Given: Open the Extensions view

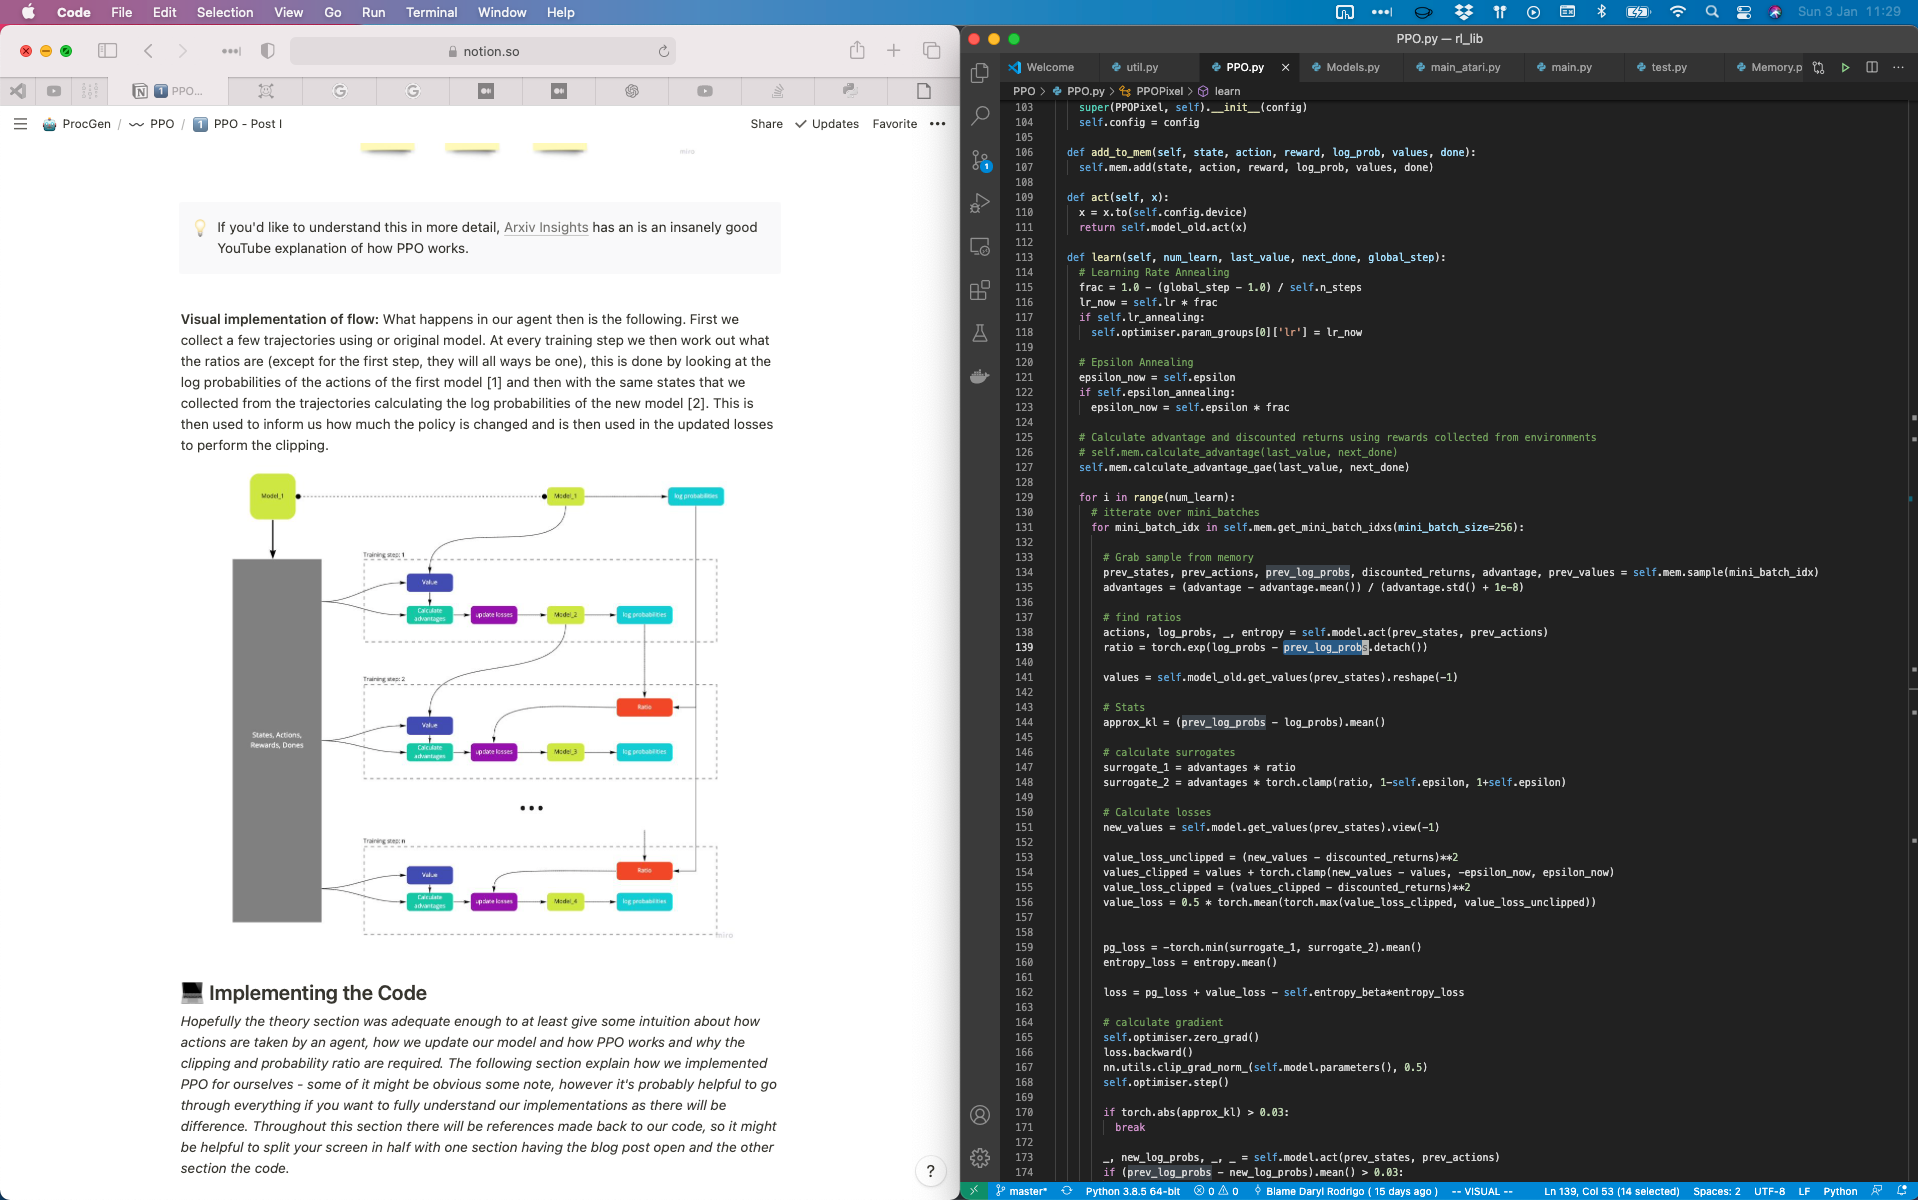Looking at the screenshot, I should coord(980,290).
